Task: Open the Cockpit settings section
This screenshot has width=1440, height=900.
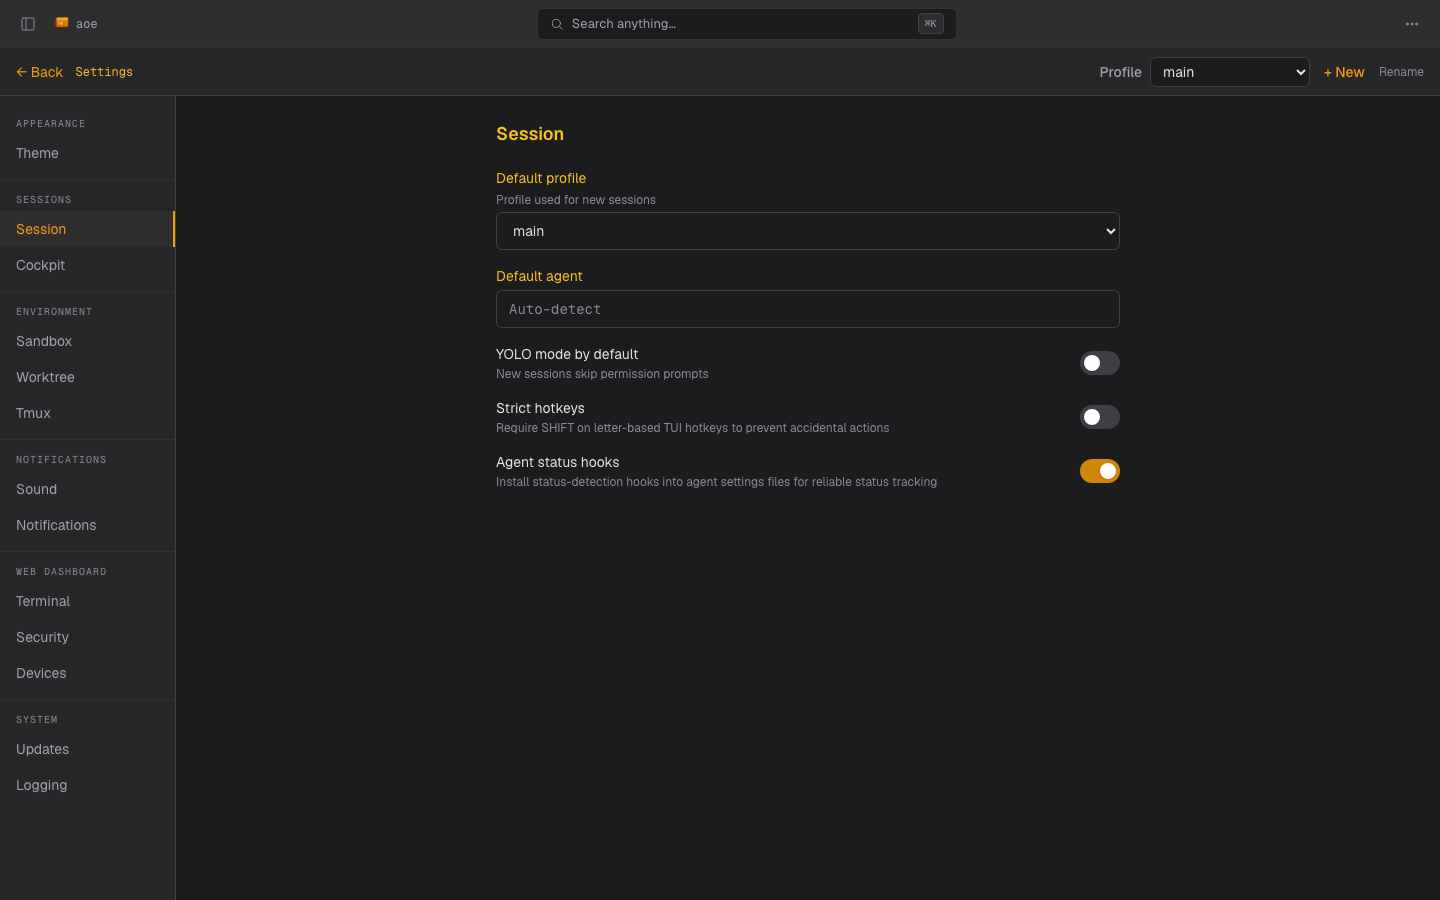Action: 87,265
